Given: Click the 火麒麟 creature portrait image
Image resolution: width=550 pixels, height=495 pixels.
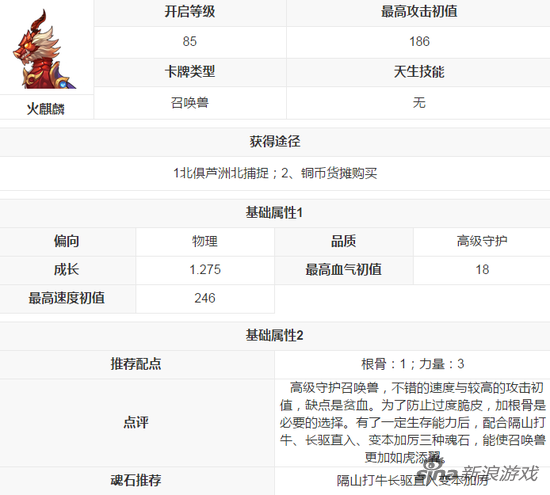Looking at the screenshot, I should point(45,49).
